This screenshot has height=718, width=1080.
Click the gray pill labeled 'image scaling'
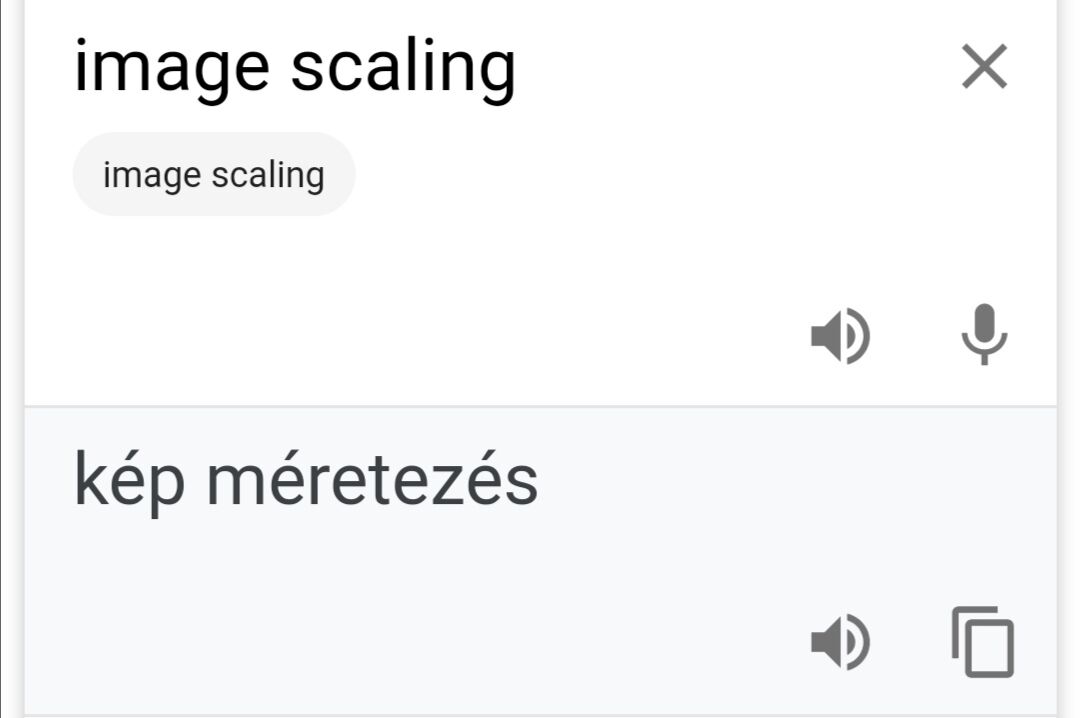(x=214, y=174)
